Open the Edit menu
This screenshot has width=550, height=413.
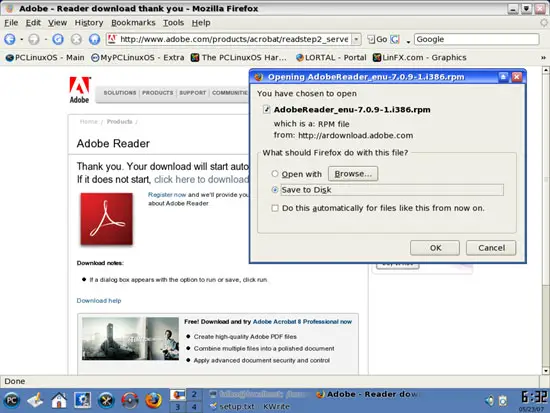(33, 23)
